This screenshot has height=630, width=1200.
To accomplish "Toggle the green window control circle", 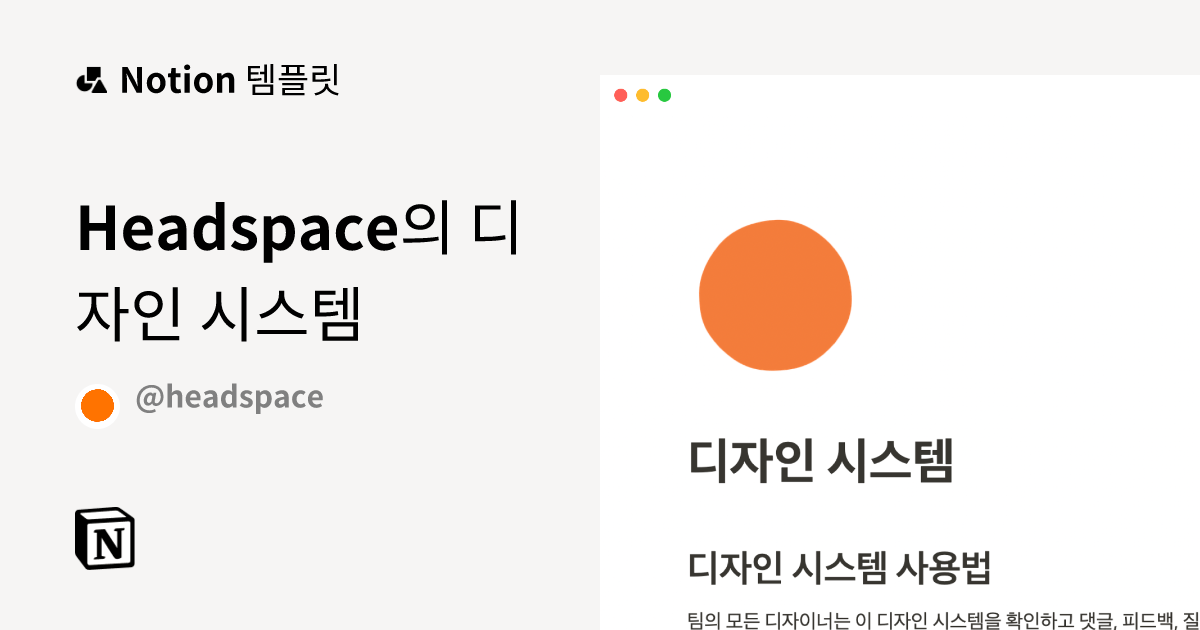I will pos(663,95).
